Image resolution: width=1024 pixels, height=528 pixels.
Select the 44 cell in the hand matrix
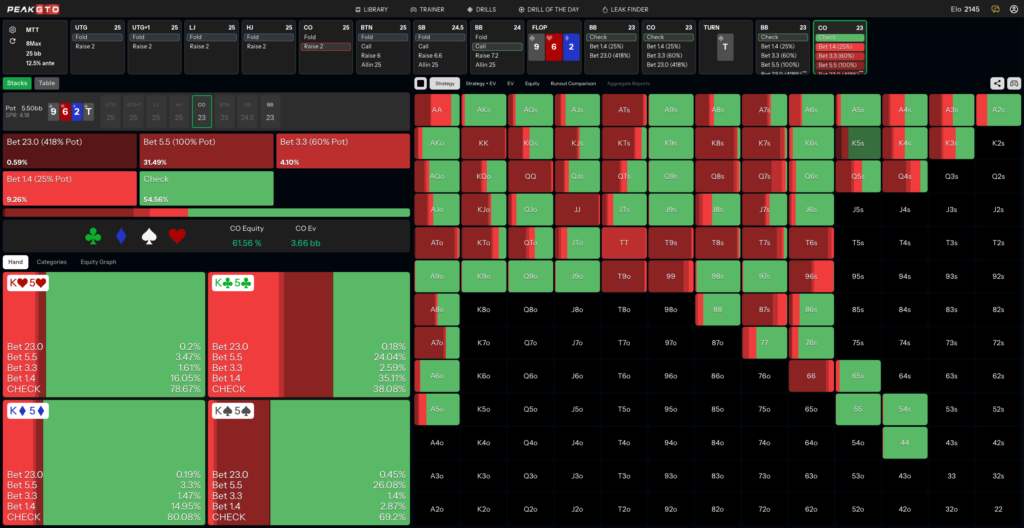904,443
